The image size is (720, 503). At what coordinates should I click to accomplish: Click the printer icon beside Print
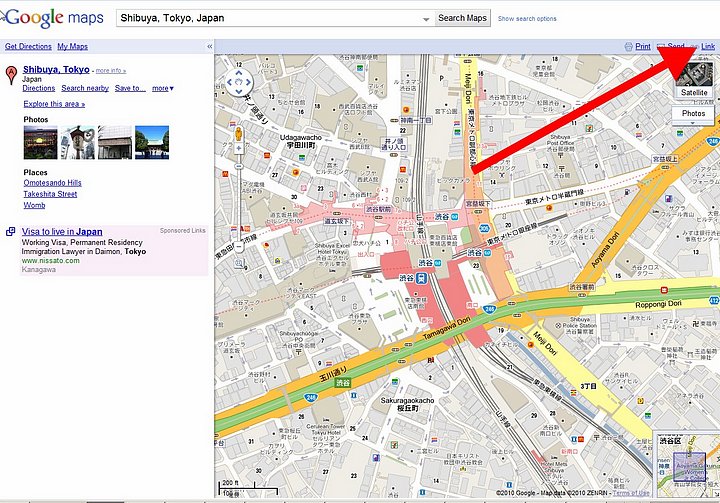[x=629, y=46]
